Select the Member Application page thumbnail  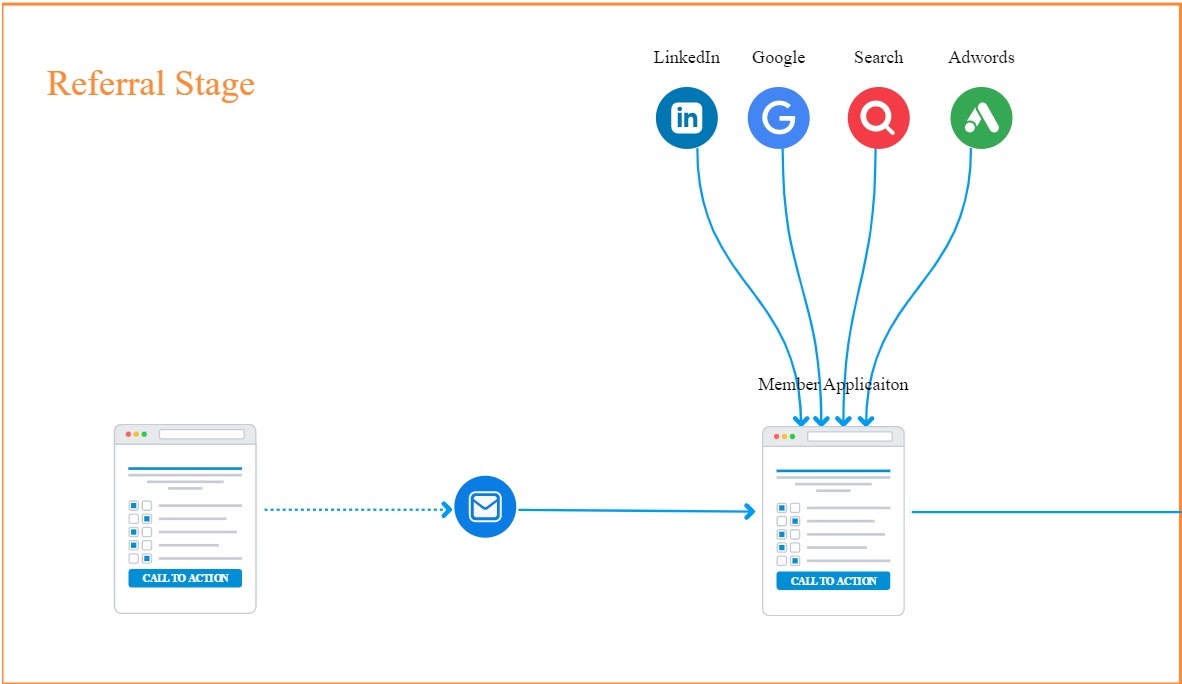pyautogui.click(x=833, y=521)
